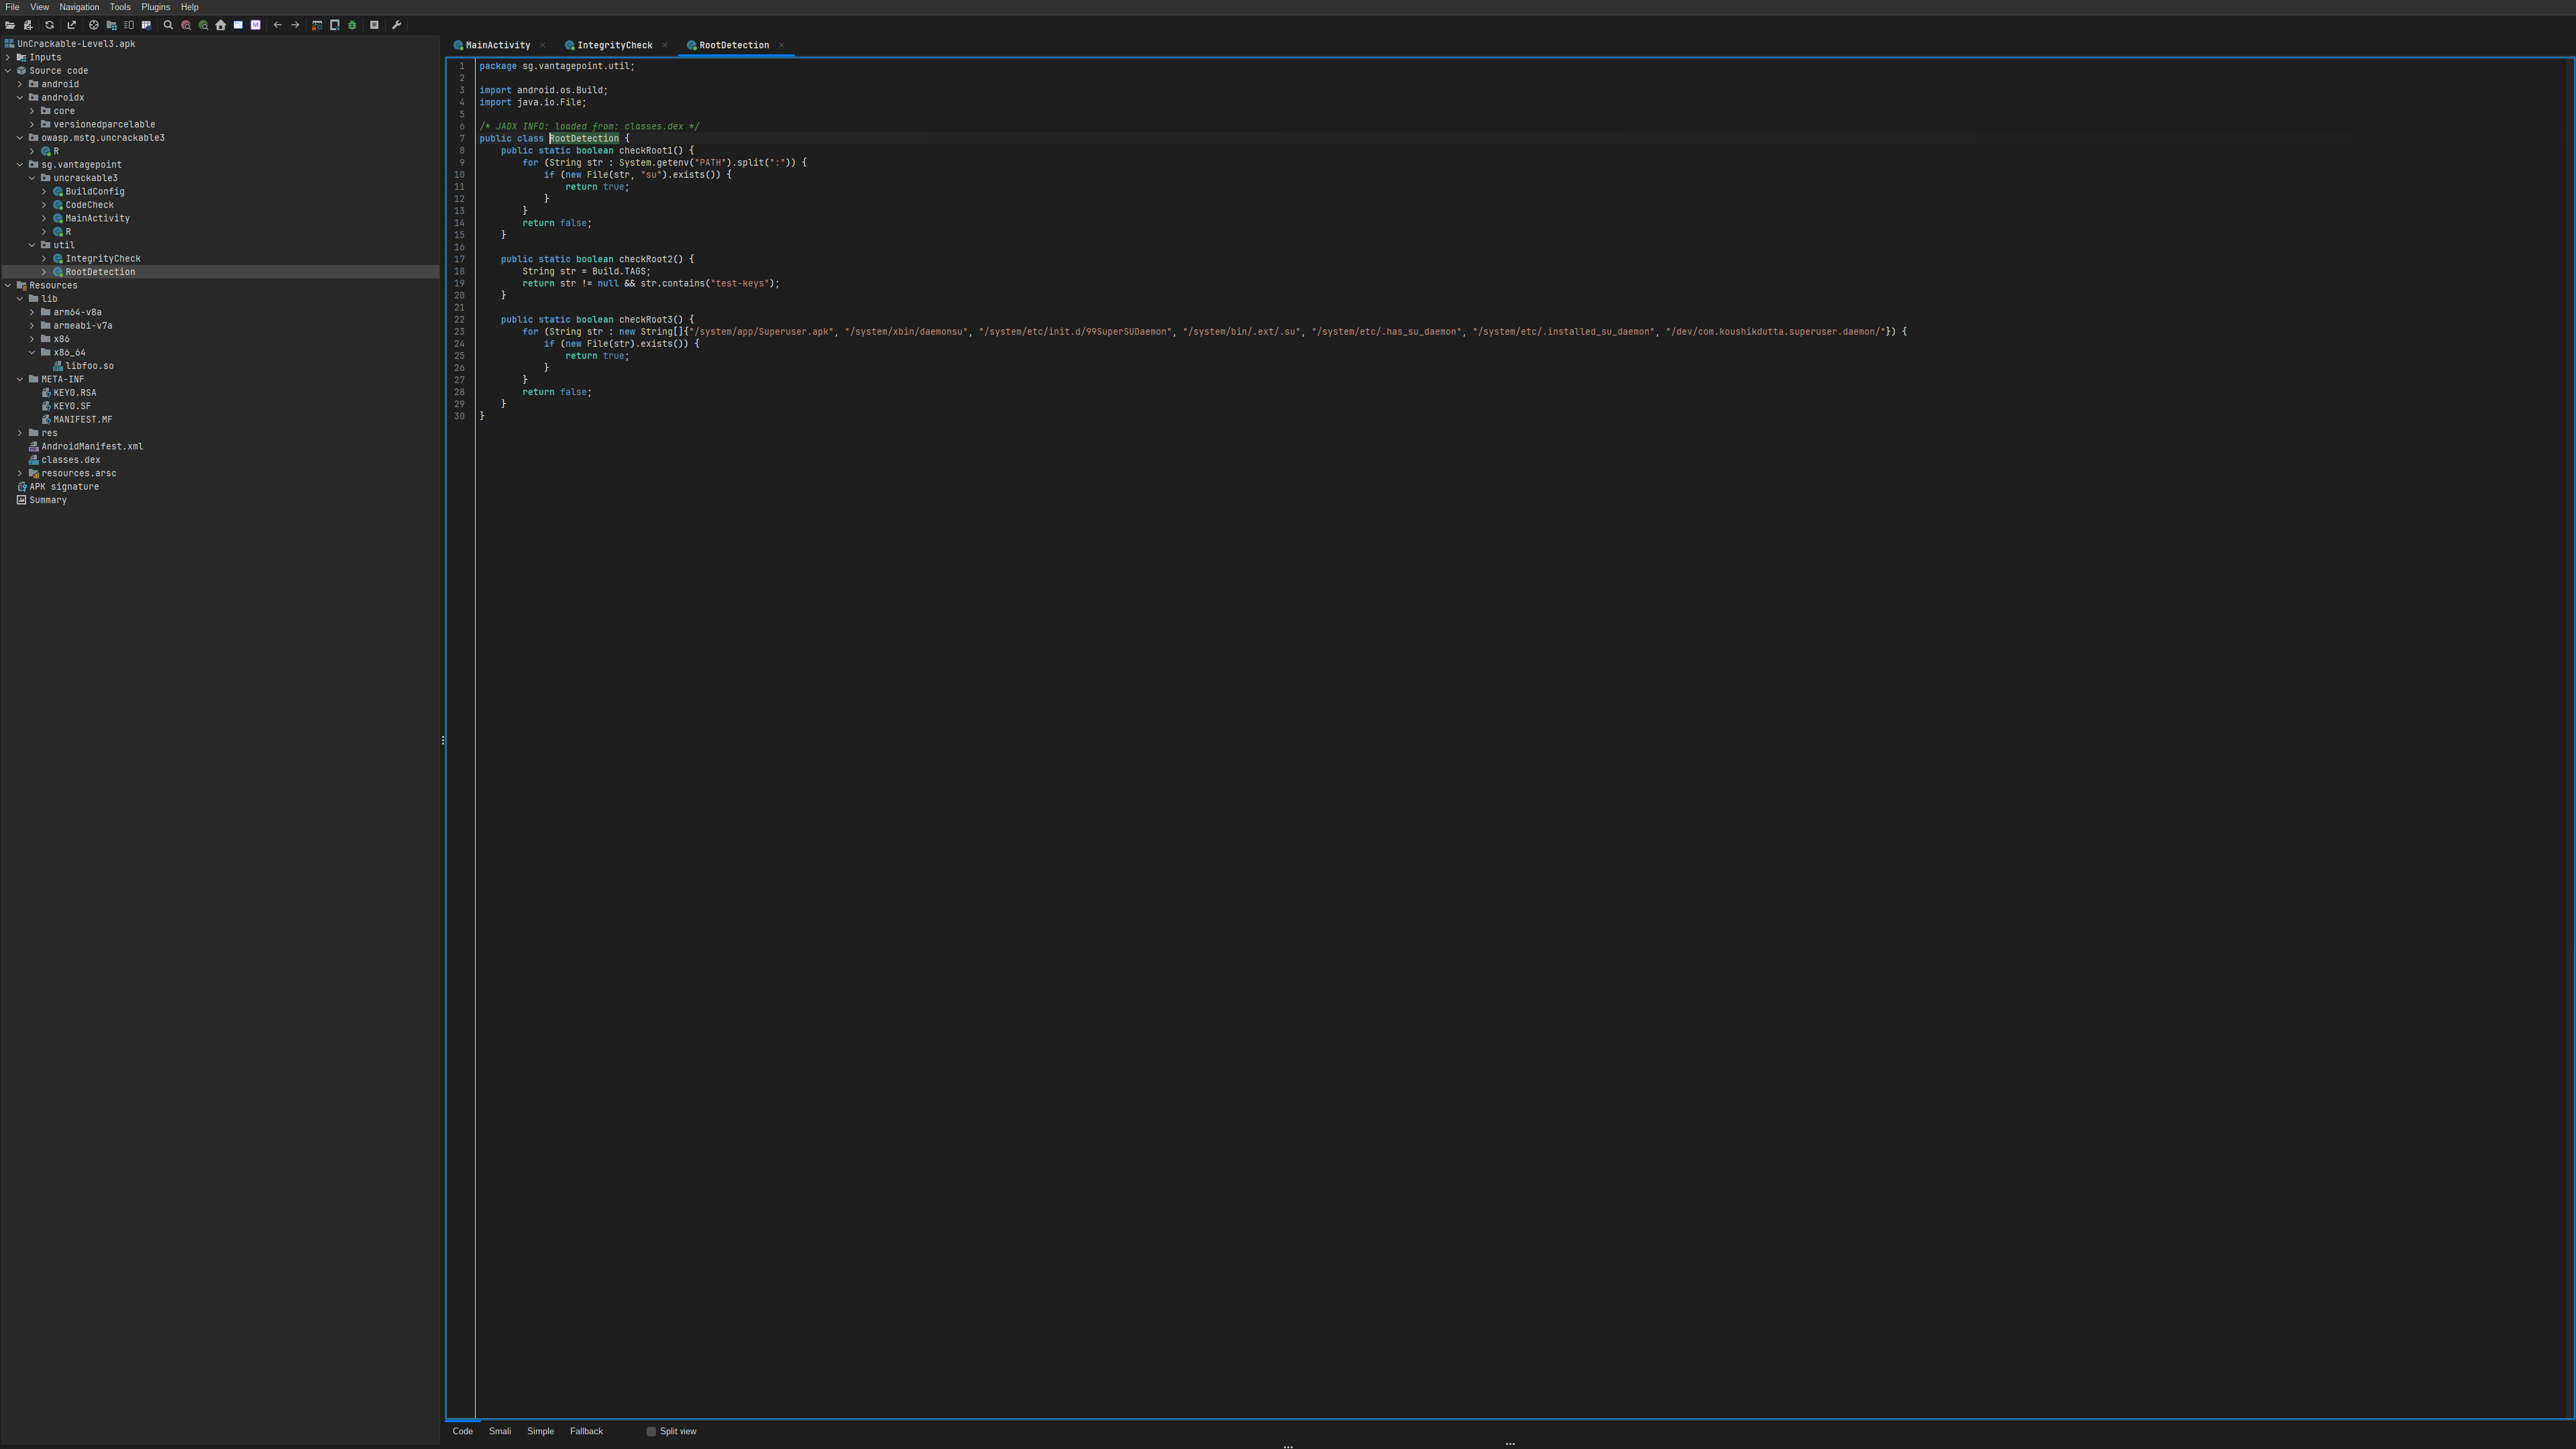This screenshot has width=2576, height=1449.
Task: Collapse the Resources tree node
Action: [8, 286]
